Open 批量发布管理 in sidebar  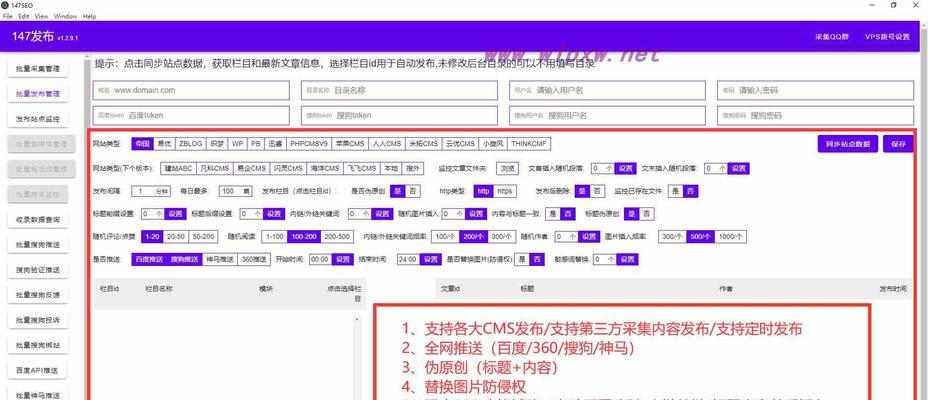coord(38,93)
